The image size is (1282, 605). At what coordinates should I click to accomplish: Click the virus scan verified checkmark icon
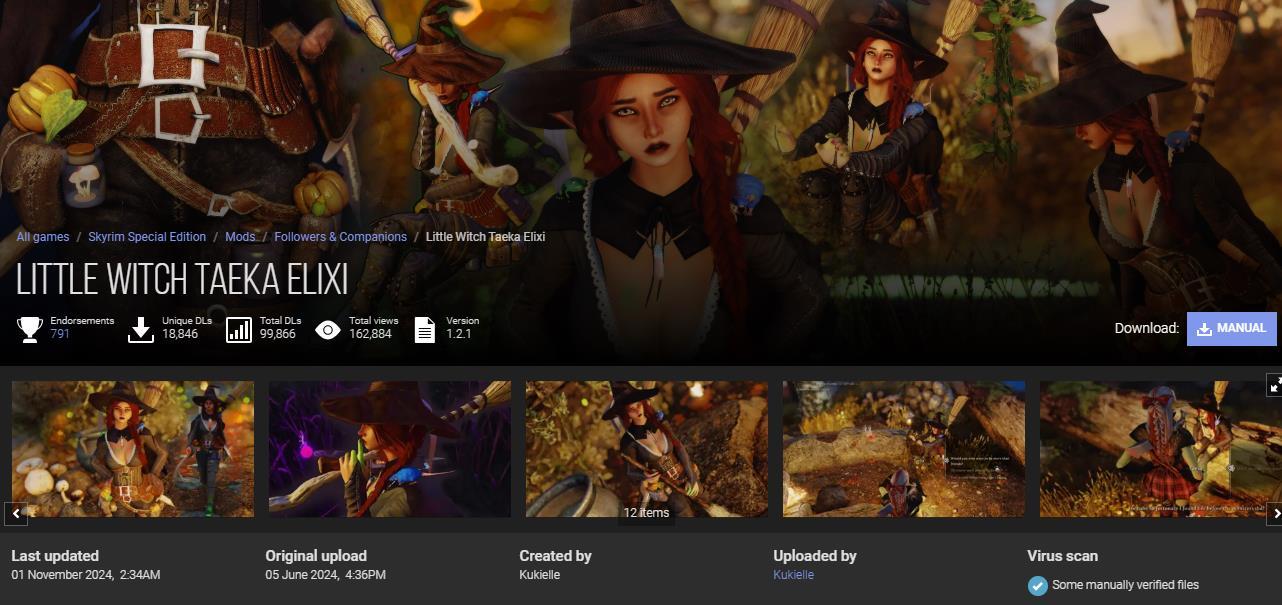tap(1038, 585)
